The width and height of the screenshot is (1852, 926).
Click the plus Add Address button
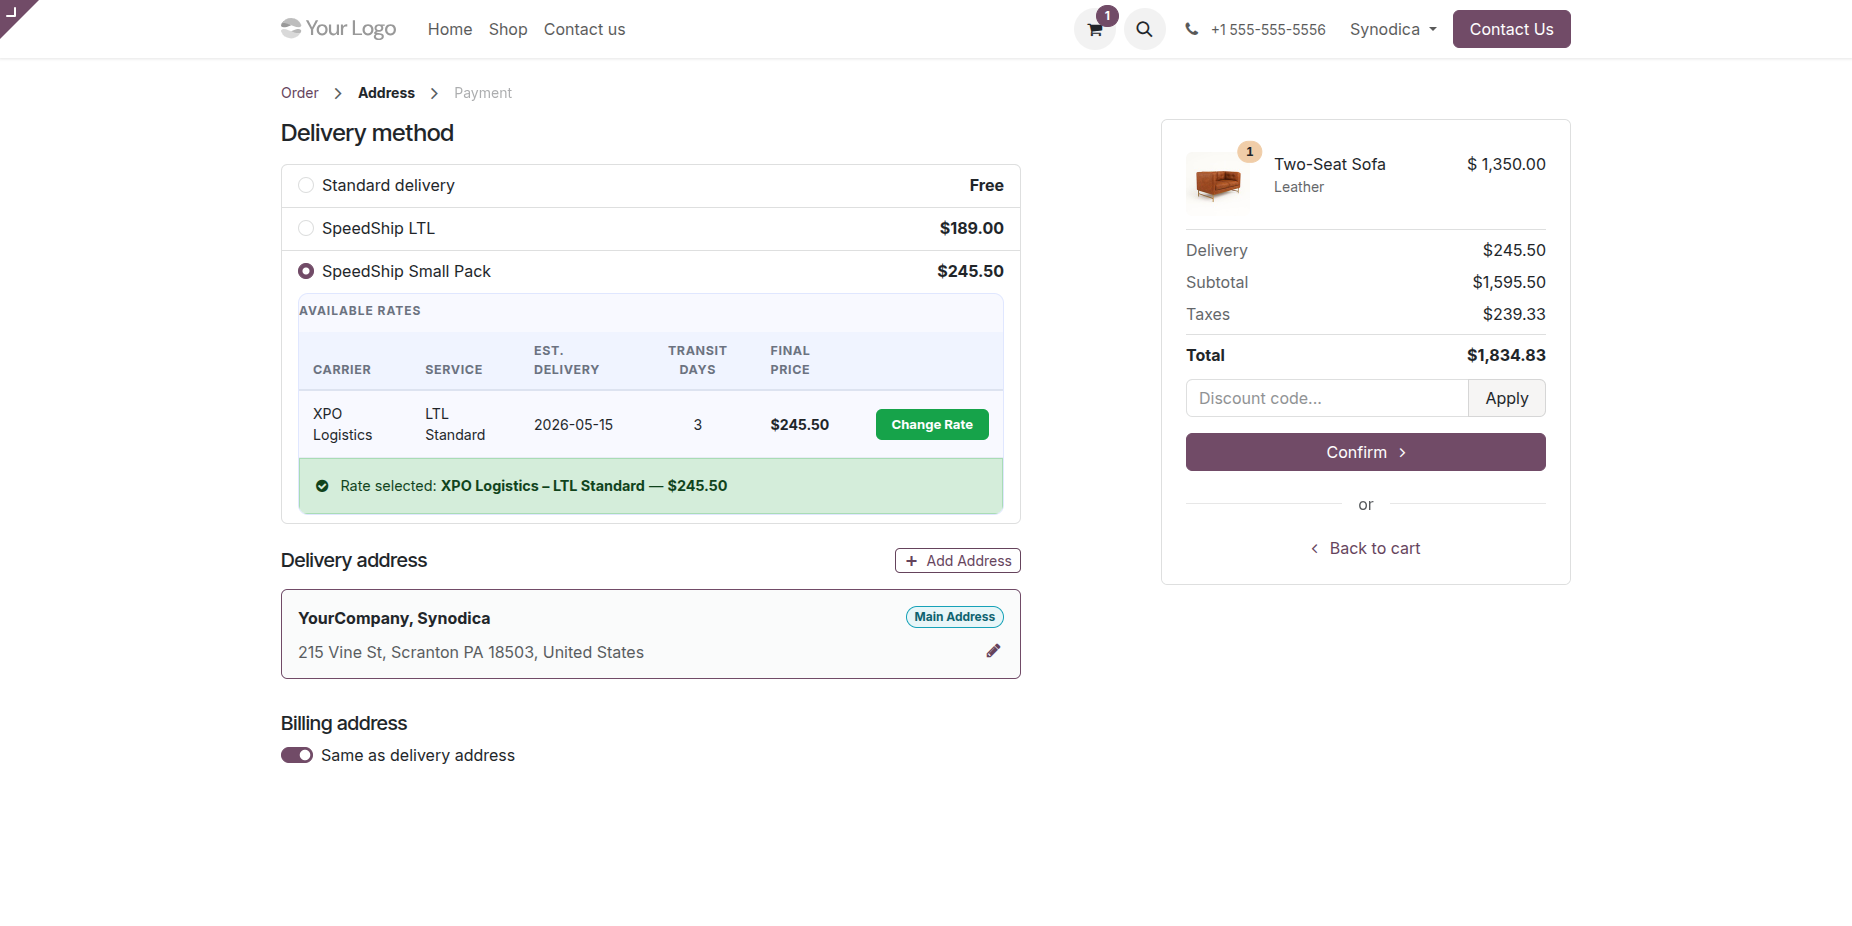coord(957,561)
